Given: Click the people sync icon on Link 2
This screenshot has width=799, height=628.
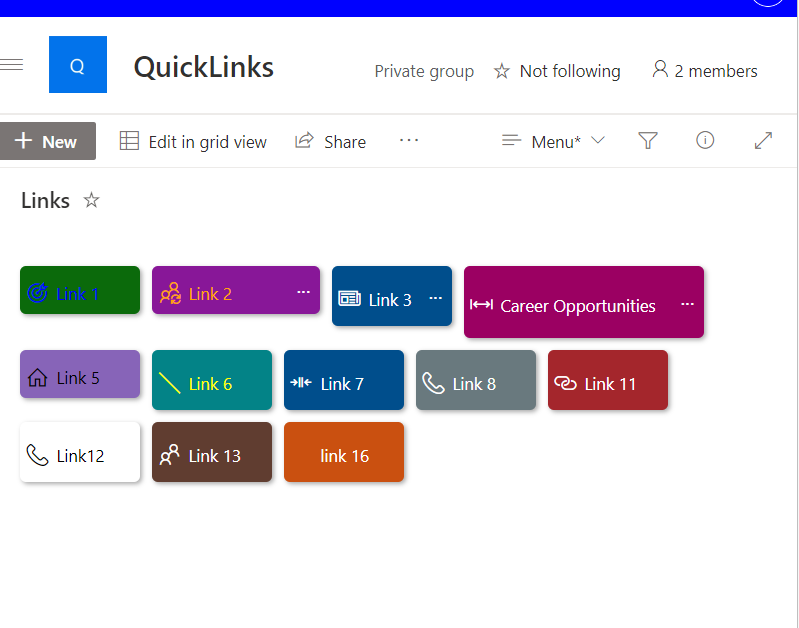Looking at the screenshot, I should click(x=170, y=294).
